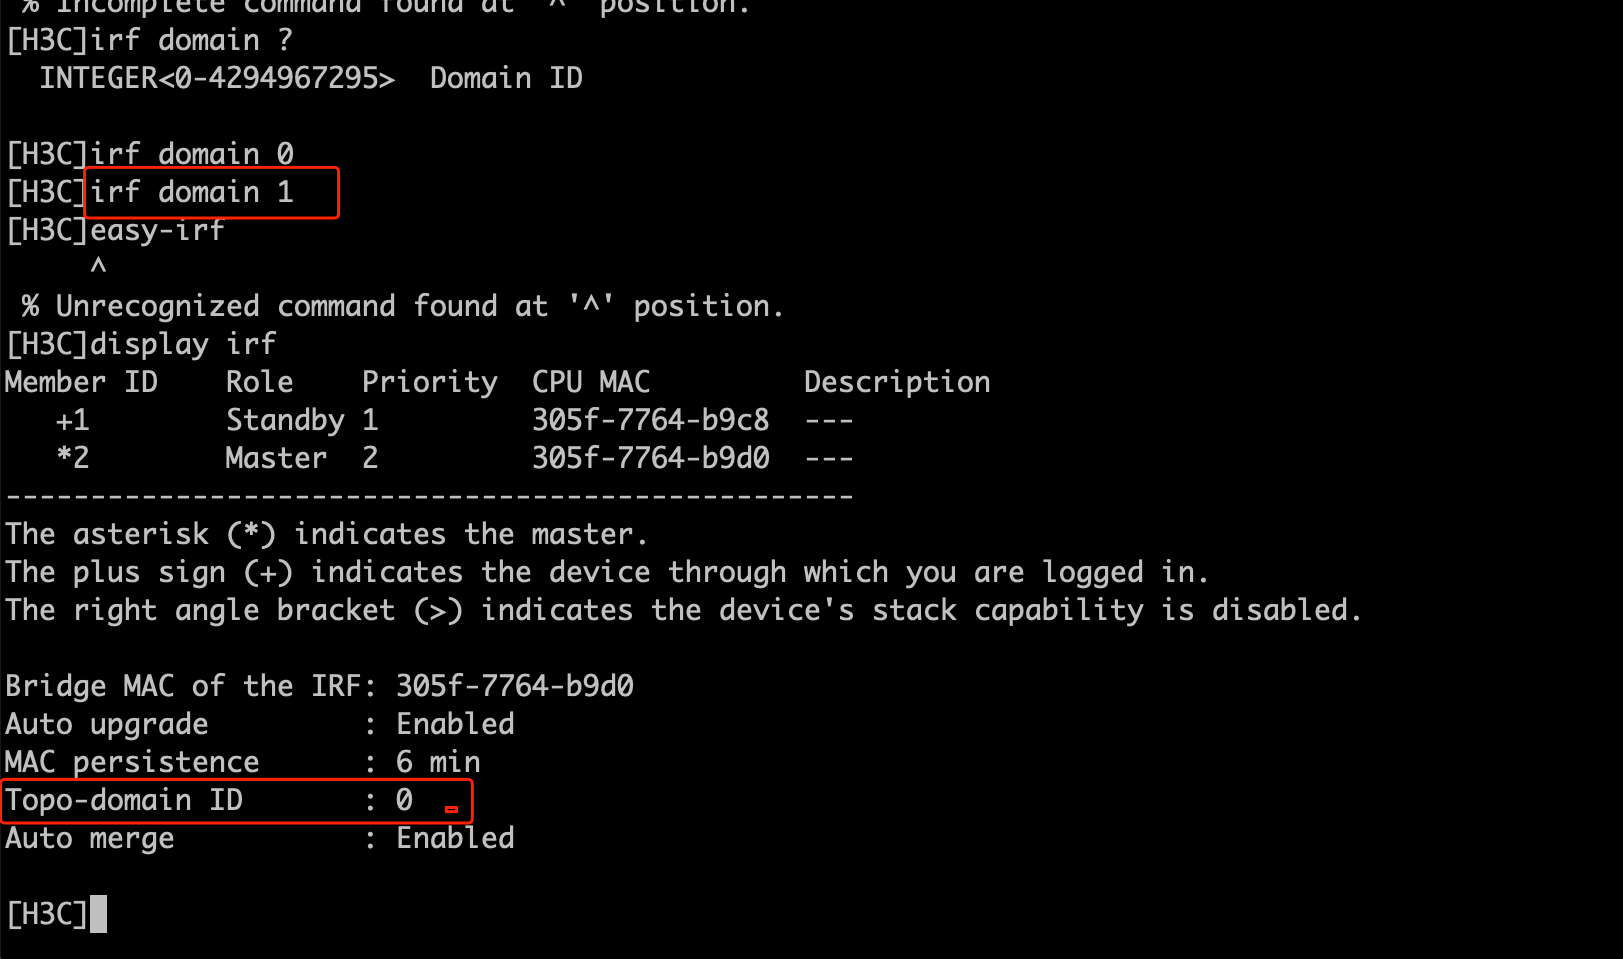1623x959 pixels.
Task: Click the Bridge MAC address value
Action: [x=515, y=686]
